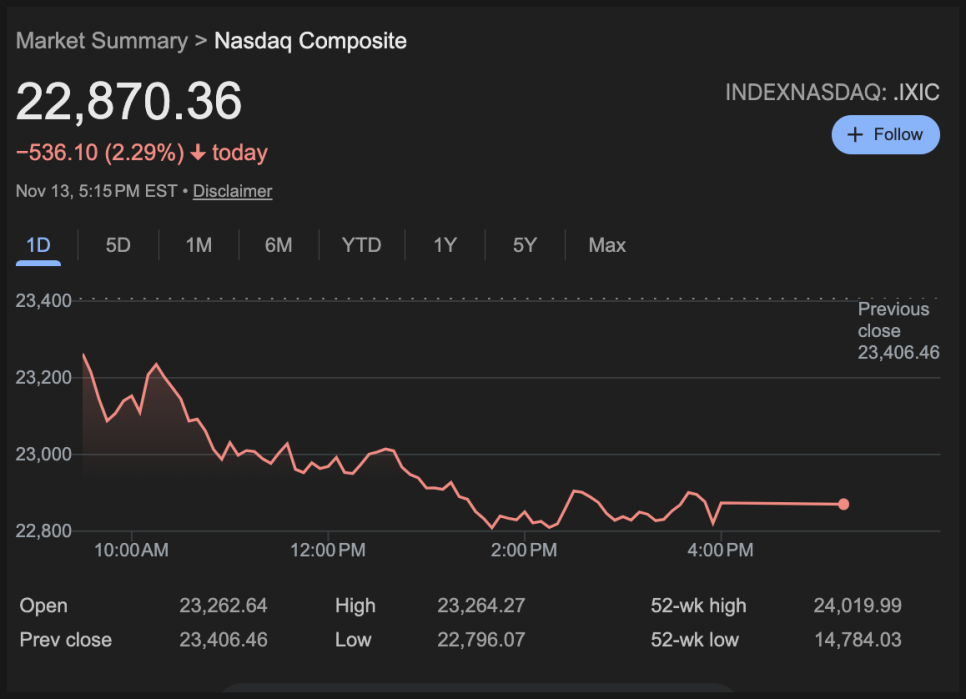Click the Nasdaq Composite title text

click(x=310, y=41)
